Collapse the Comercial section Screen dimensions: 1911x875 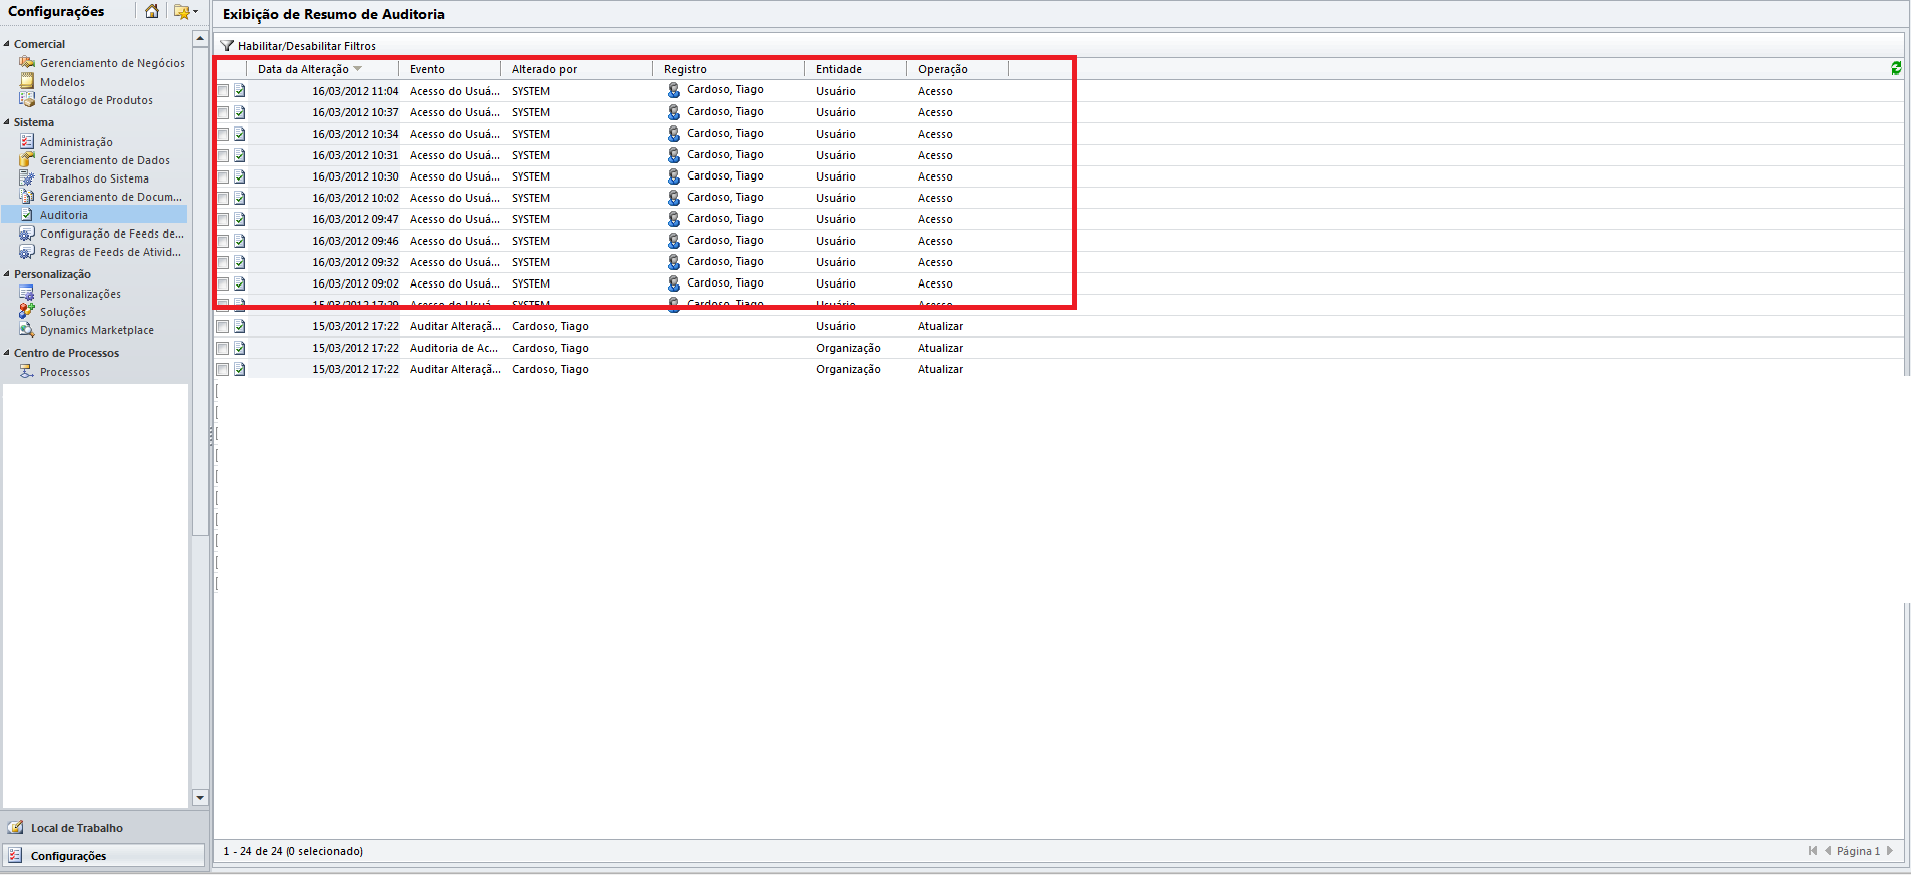pos(7,44)
